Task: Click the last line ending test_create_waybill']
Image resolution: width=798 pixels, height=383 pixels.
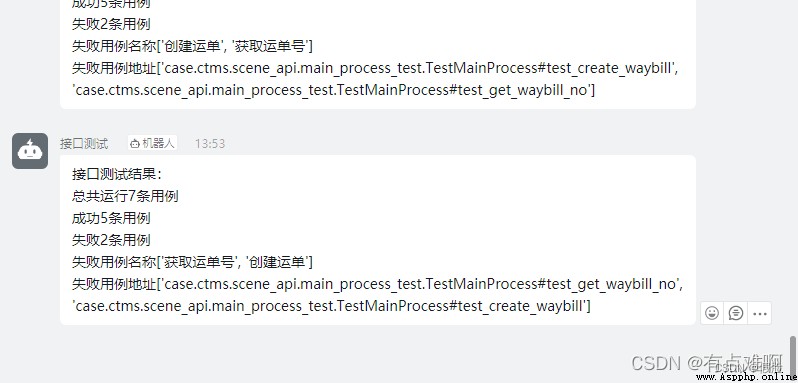Action: point(332,306)
